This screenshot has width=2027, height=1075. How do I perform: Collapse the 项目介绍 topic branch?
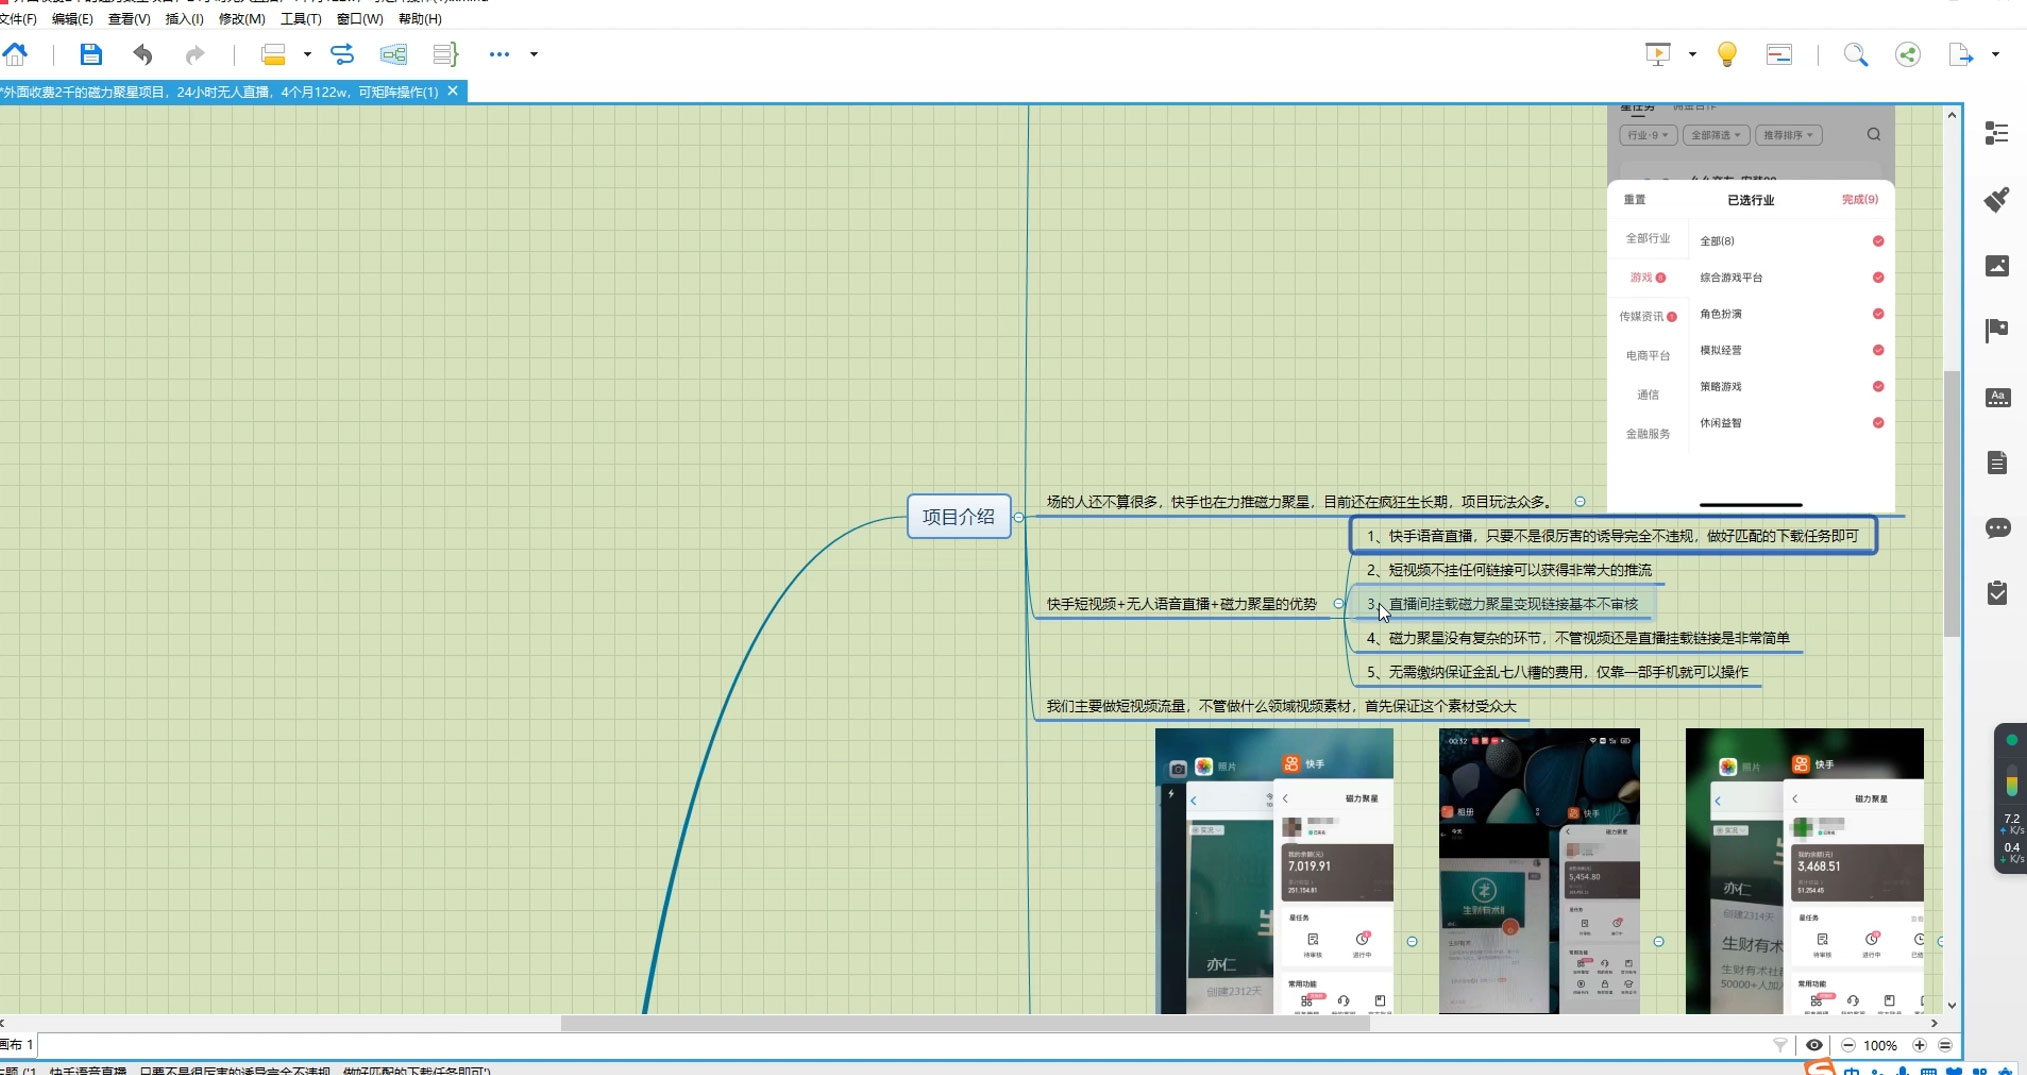[x=1018, y=517]
